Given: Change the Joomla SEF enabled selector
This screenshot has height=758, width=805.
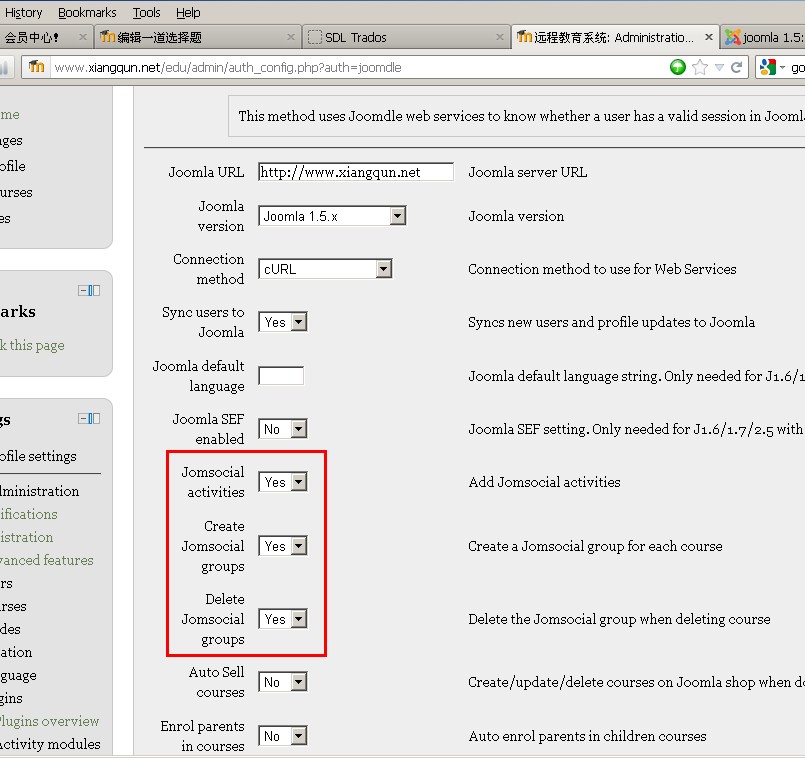Looking at the screenshot, I should pos(298,429).
